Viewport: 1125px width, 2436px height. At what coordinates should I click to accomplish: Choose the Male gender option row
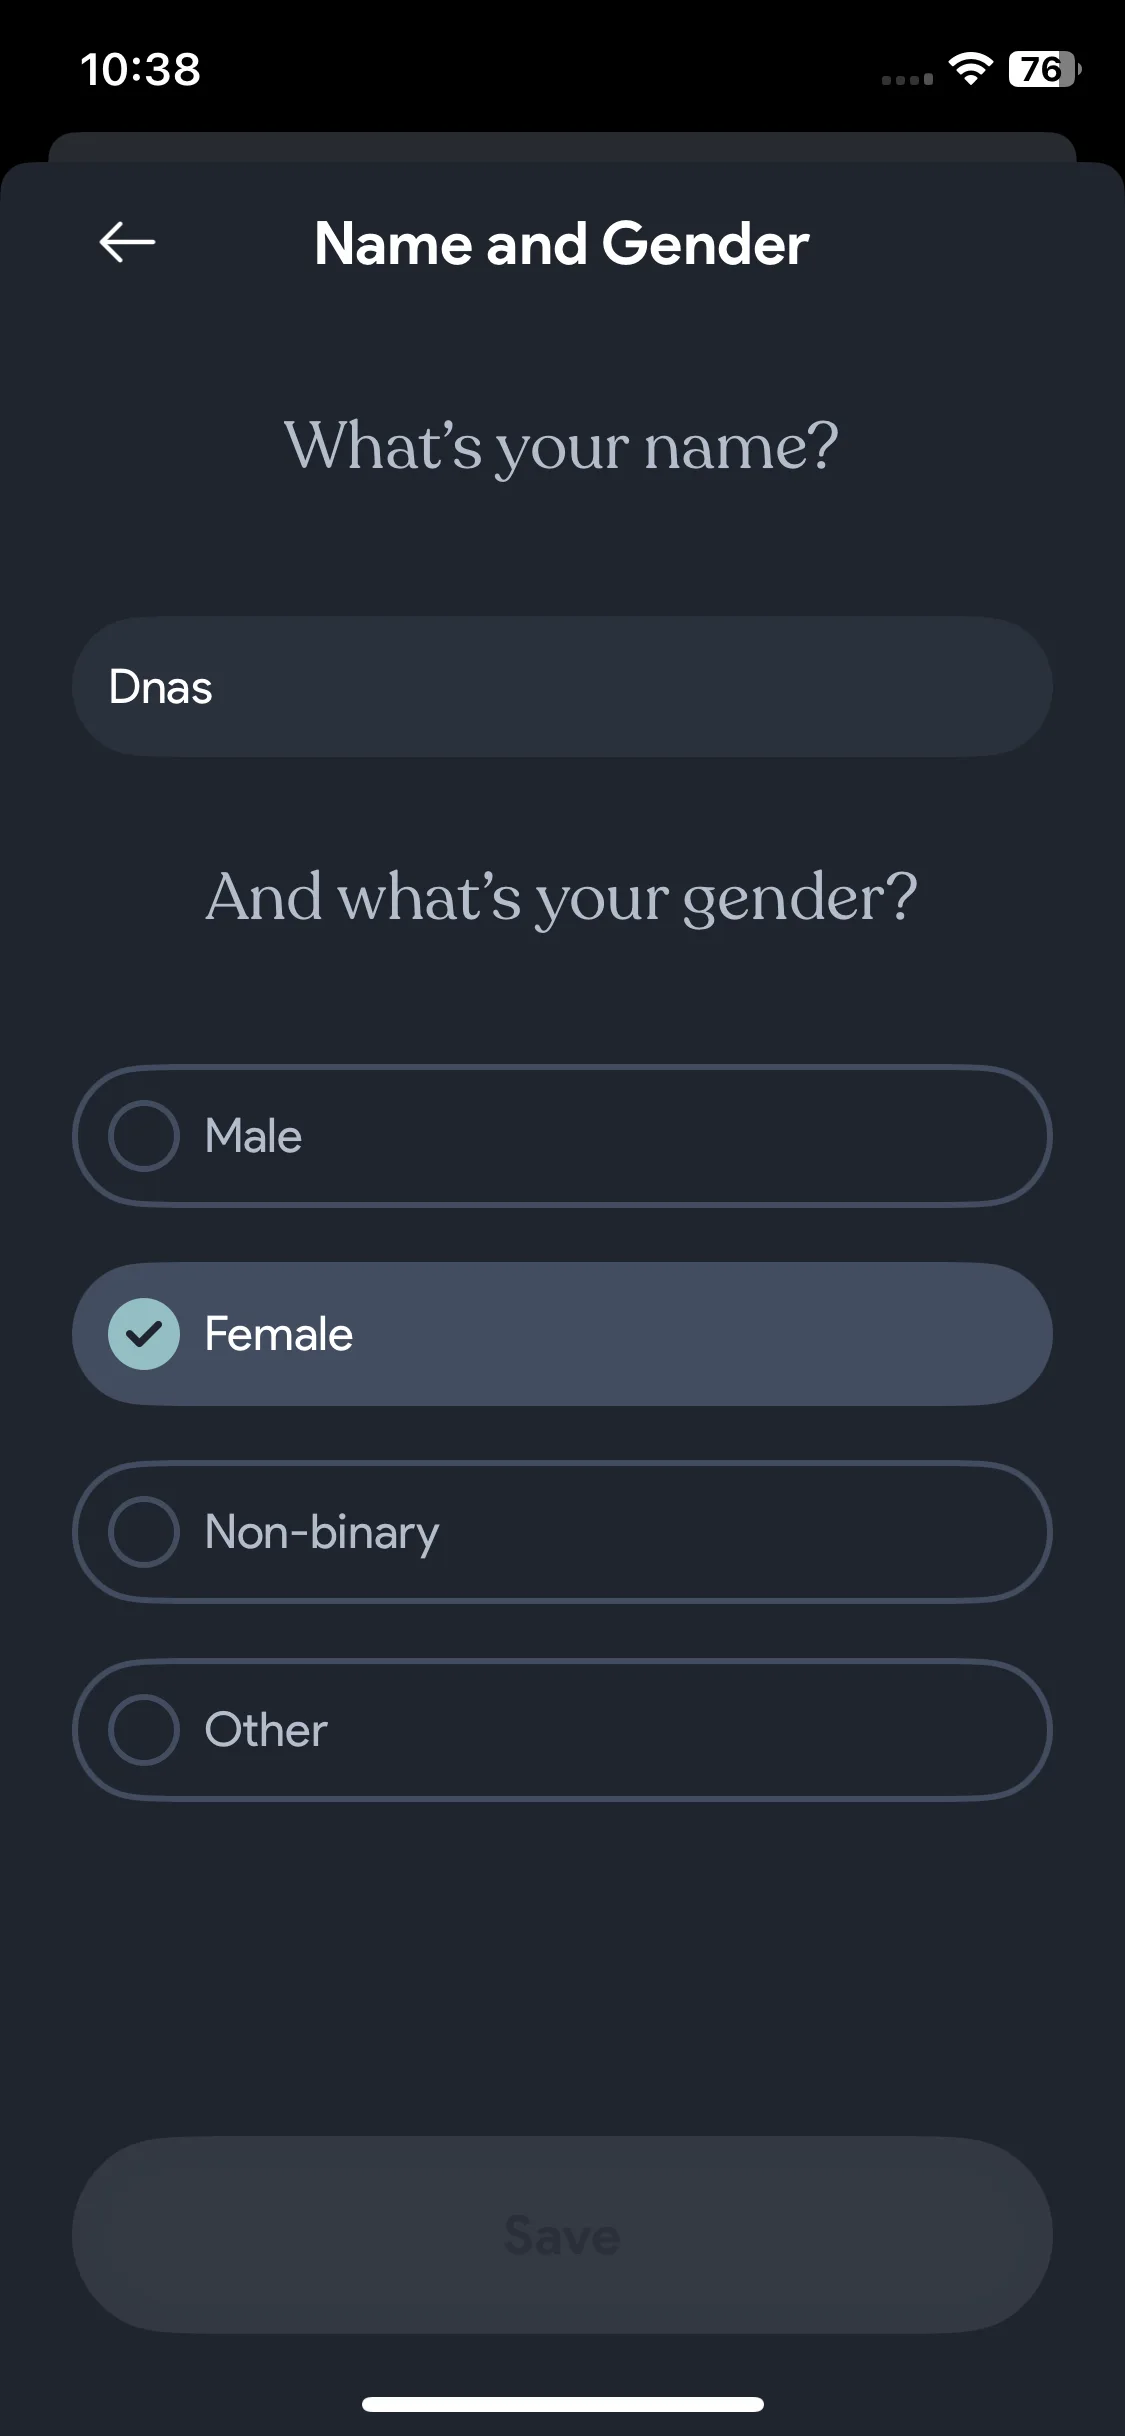[562, 1136]
